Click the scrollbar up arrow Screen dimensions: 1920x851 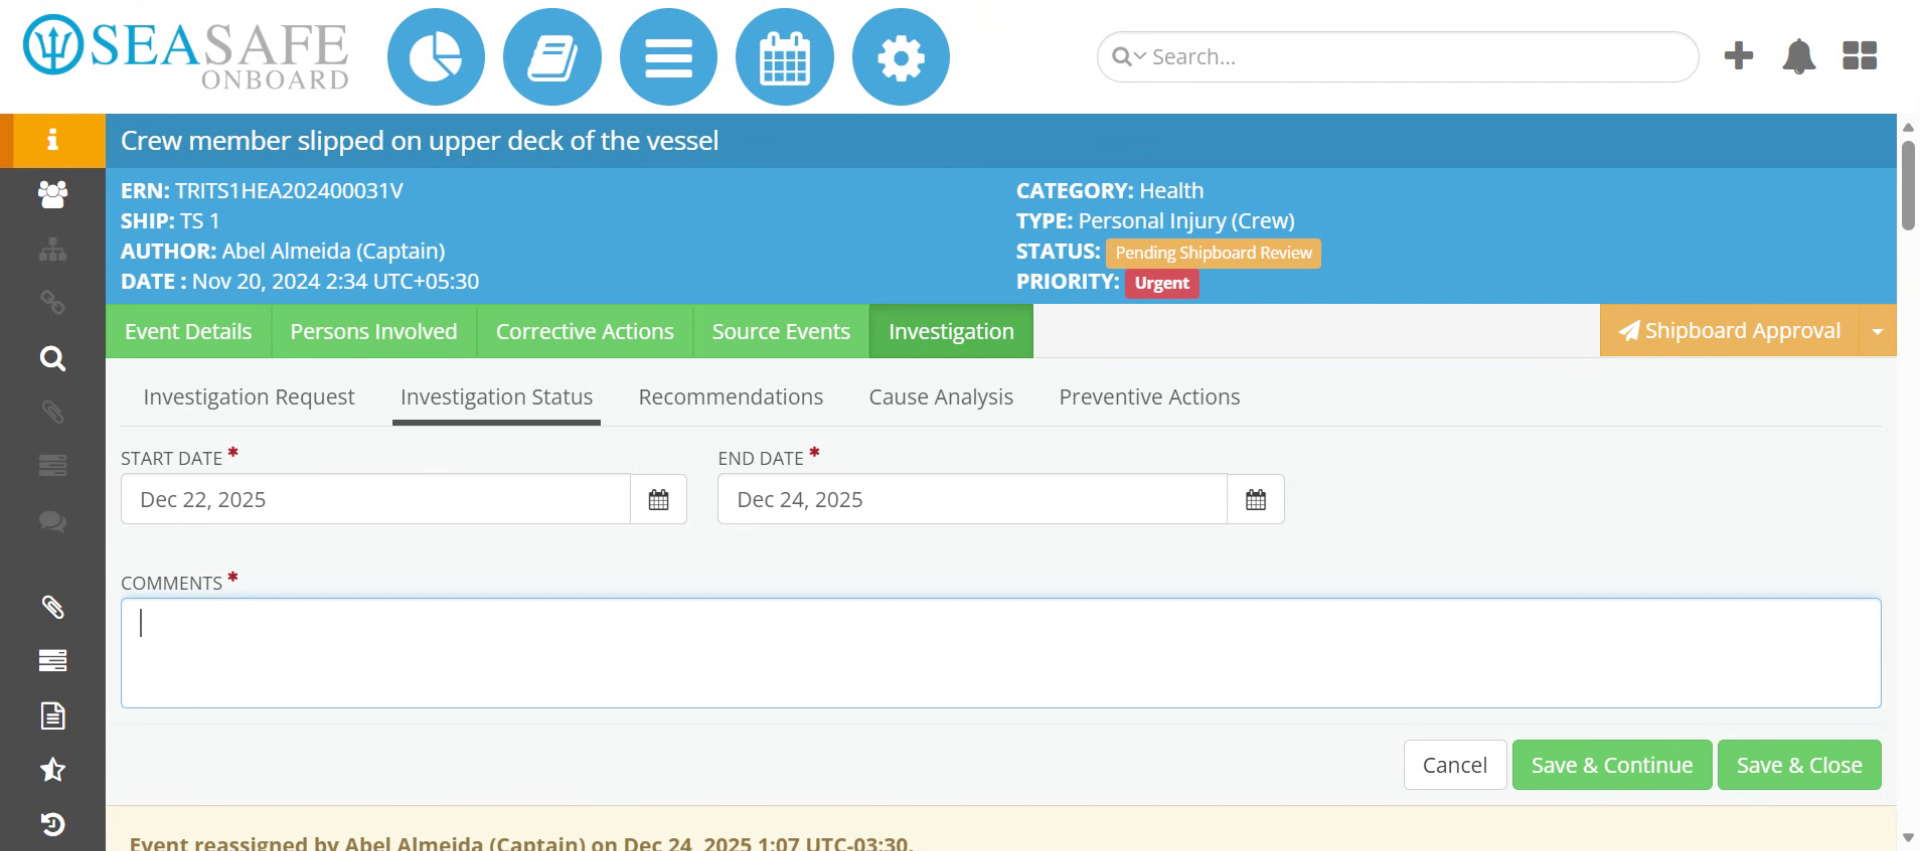click(x=1908, y=127)
